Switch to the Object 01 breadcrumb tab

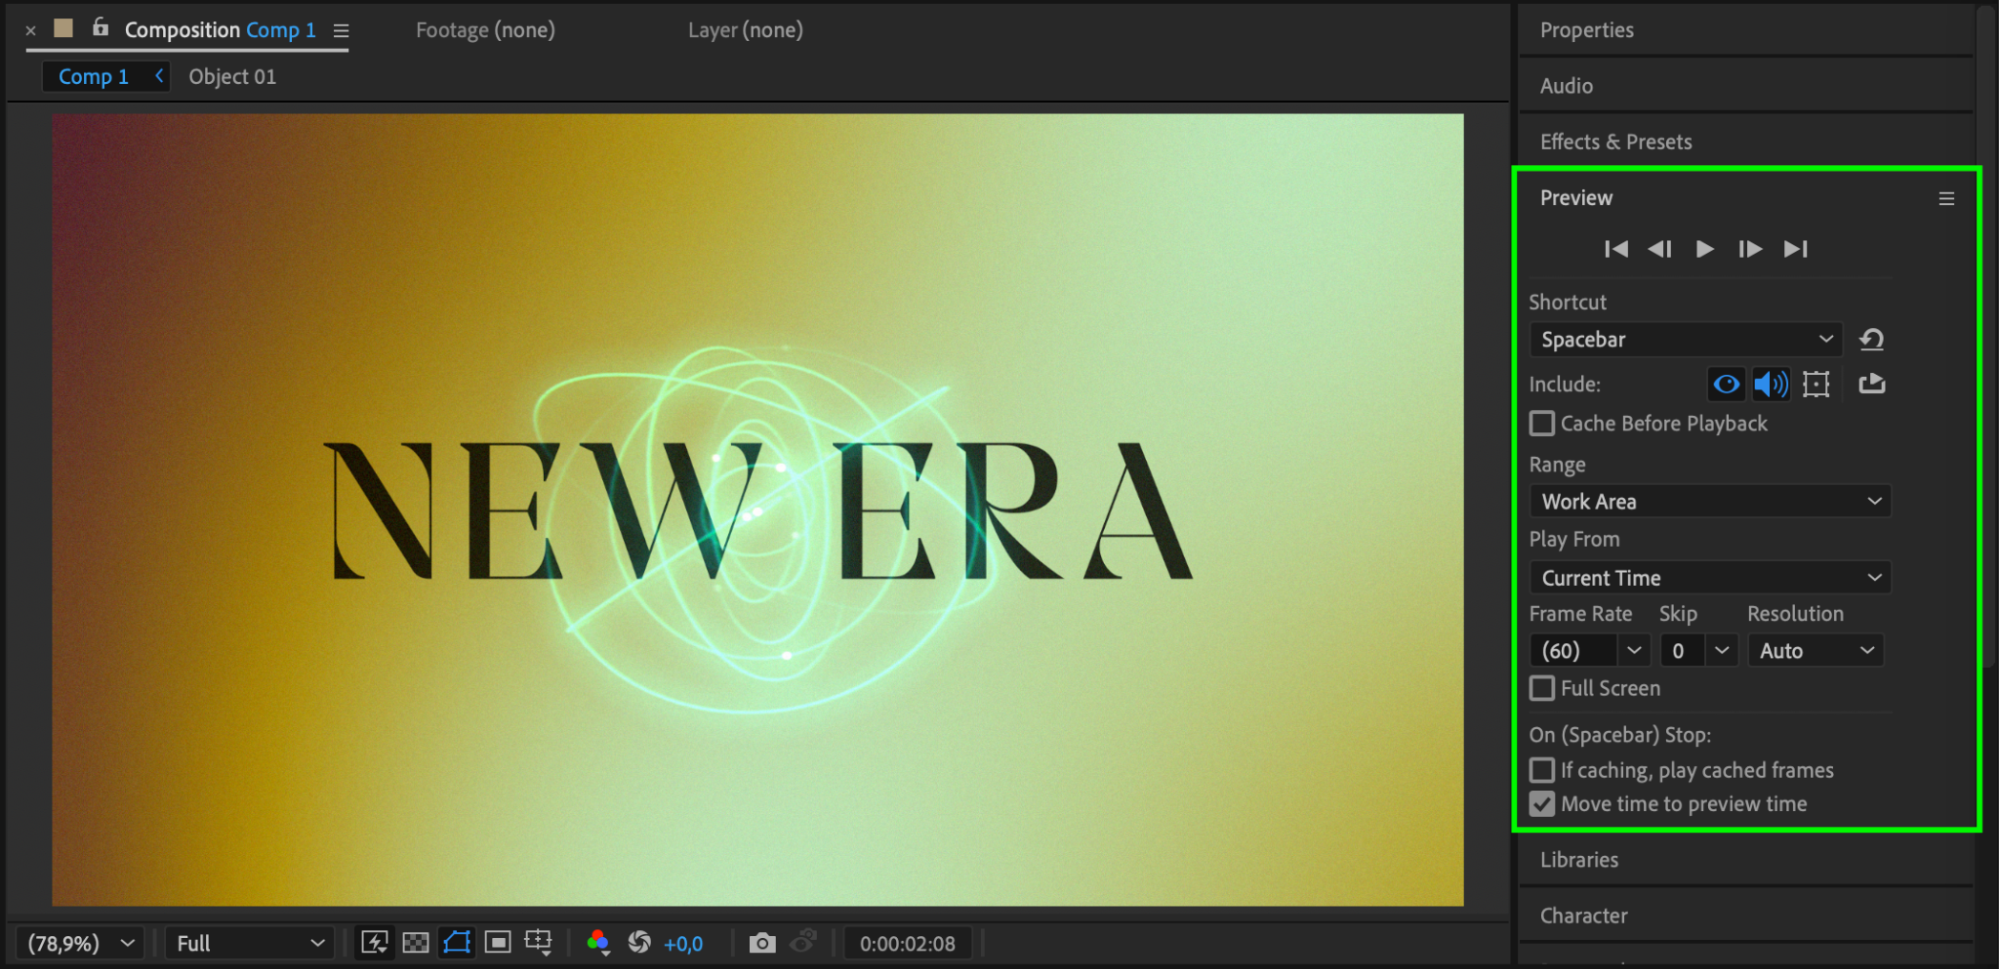(232, 77)
